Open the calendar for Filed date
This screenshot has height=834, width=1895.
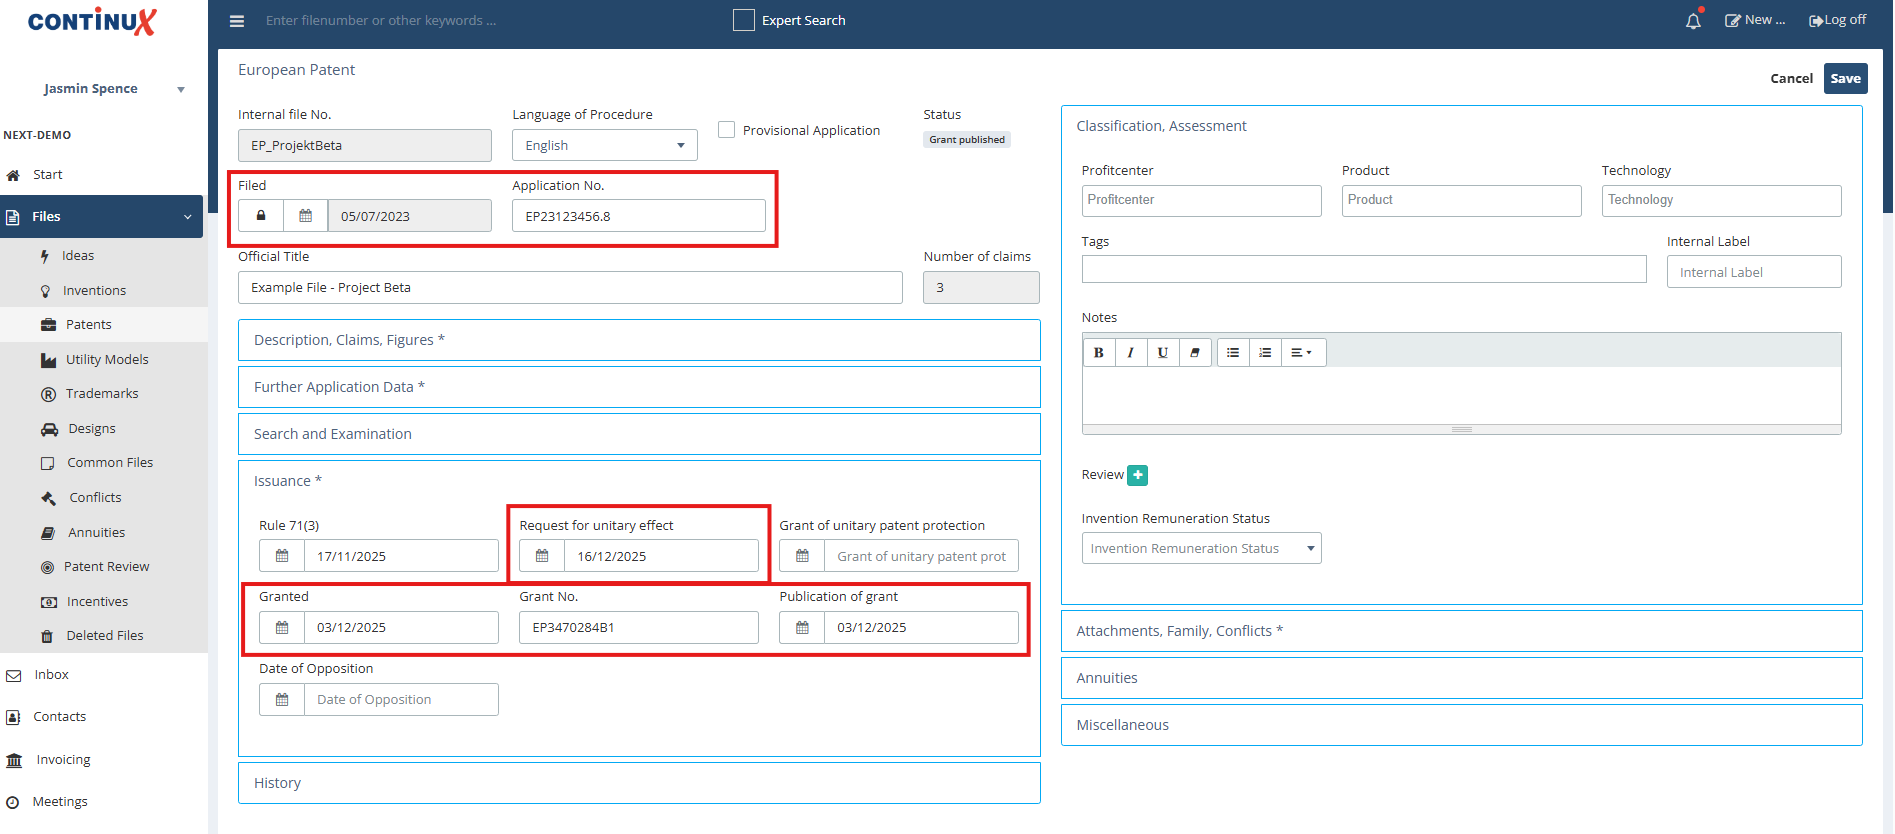click(306, 216)
